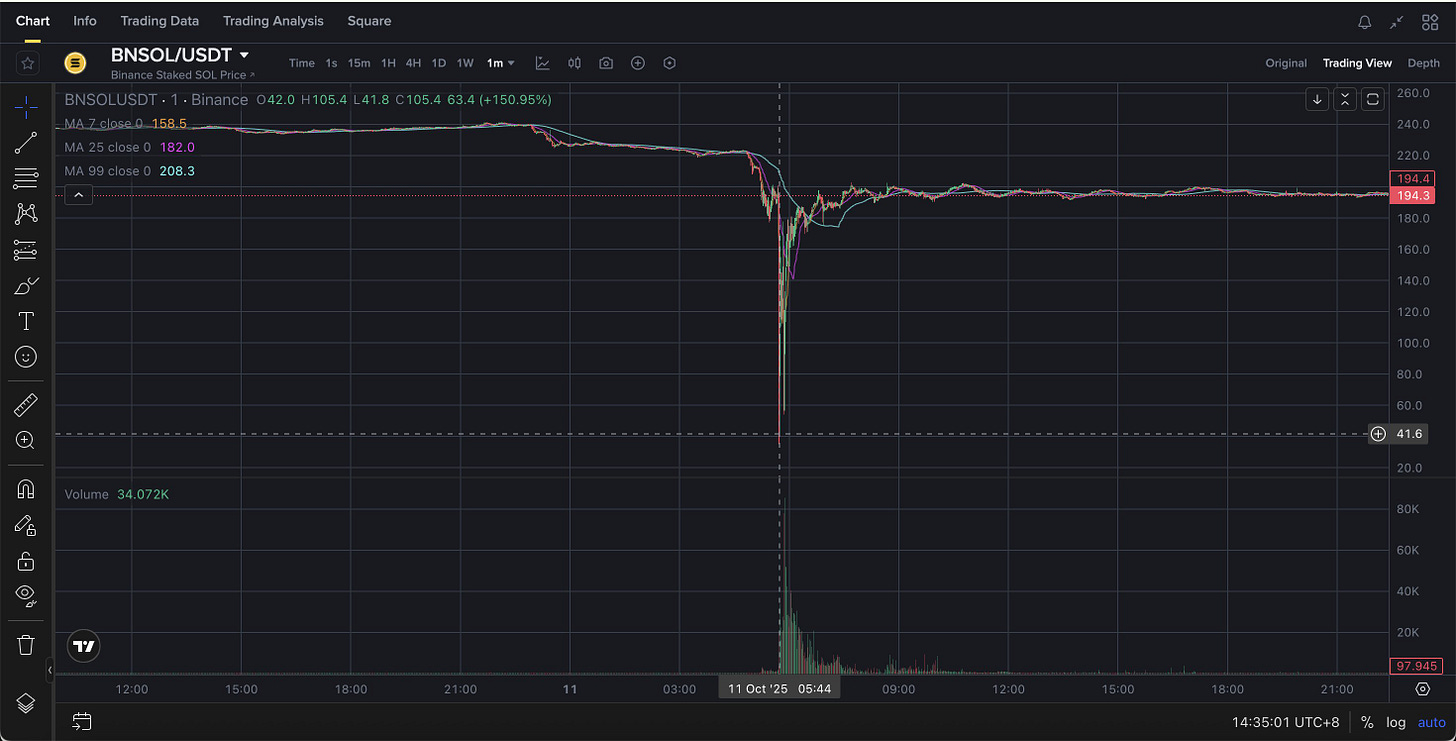Toggle lock all drawing tools
The height and width of the screenshot is (741, 1456).
coord(27,561)
